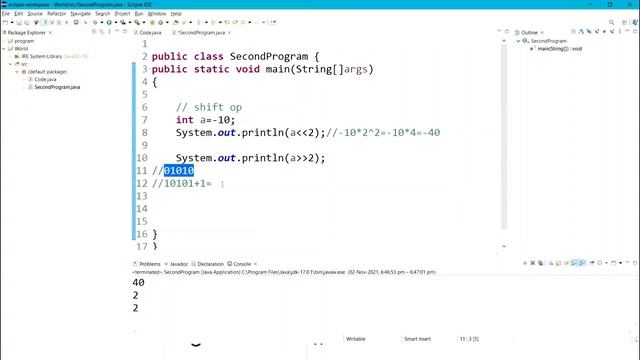Click the Debug bug icon in toolbar

tap(95, 22)
